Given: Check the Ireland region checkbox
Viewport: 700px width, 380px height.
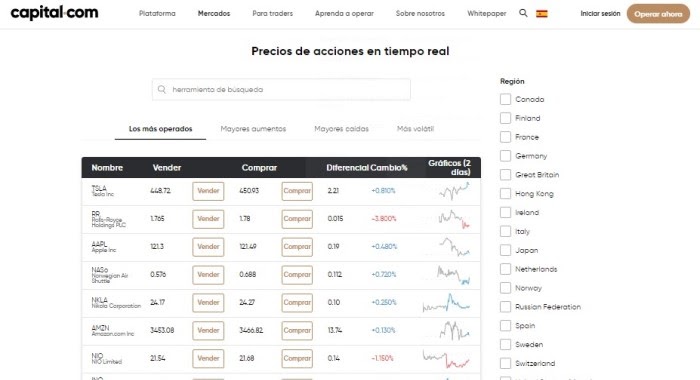Looking at the screenshot, I should pos(505,213).
